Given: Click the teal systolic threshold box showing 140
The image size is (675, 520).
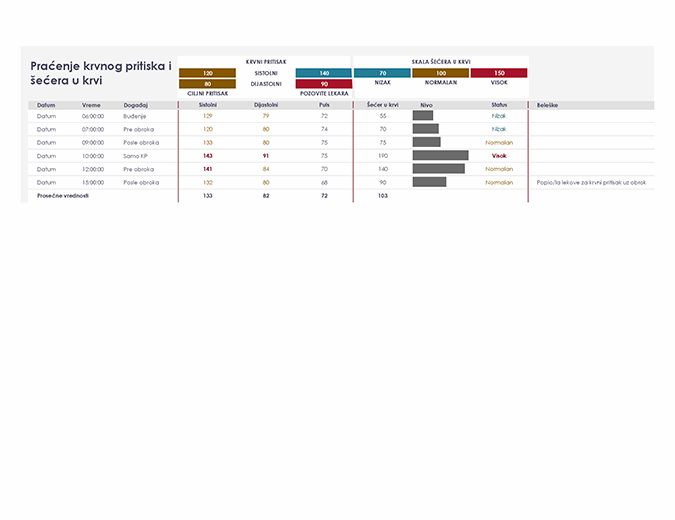Looking at the screenshot, I should point(324,73).
